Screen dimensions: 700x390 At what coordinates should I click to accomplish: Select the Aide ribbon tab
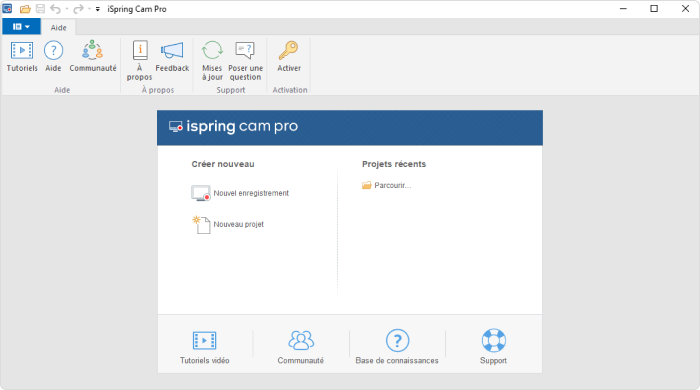(x=58, y=28)
